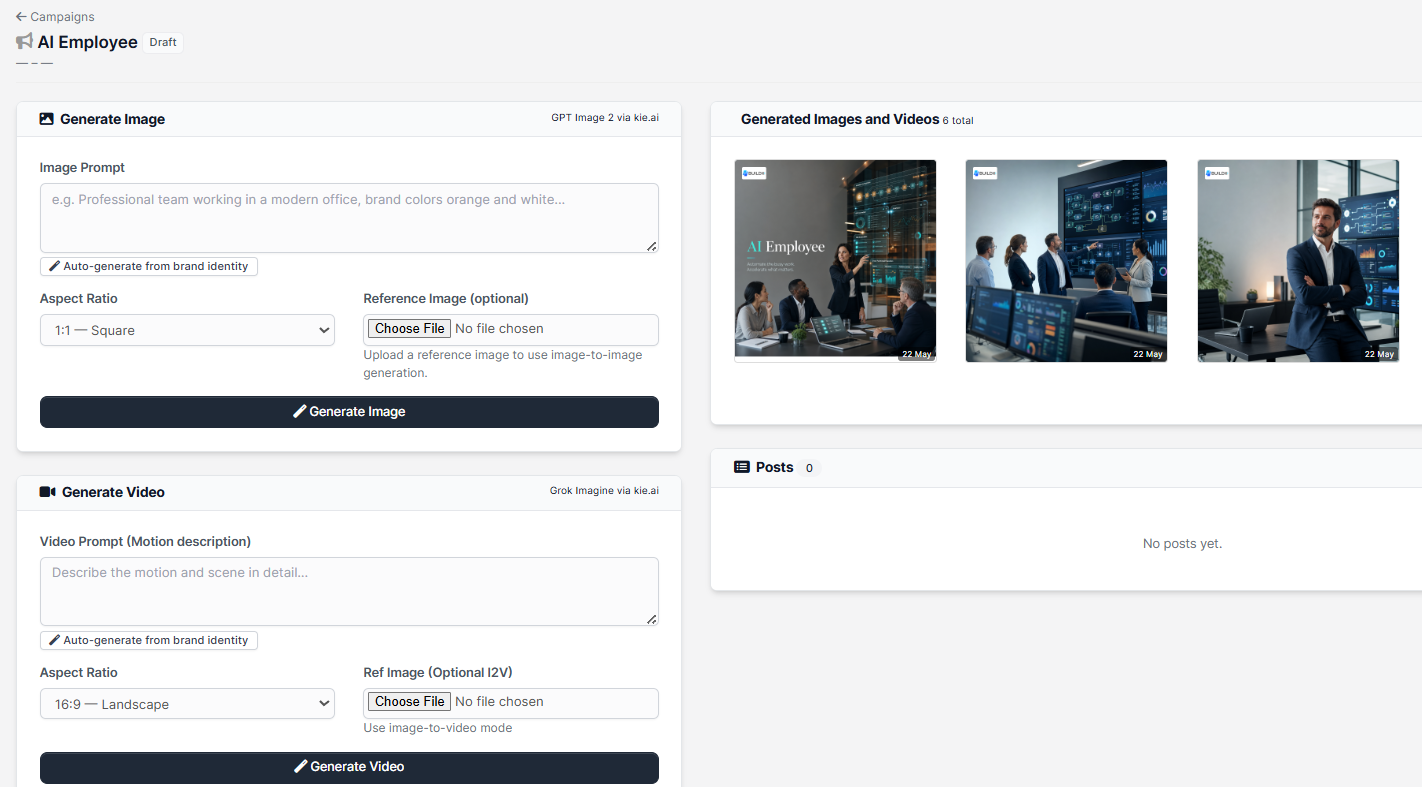The height and width of the screenshot is (787, 1422).
Task: Click the Video Prompt text area
Action: [349, 592]
